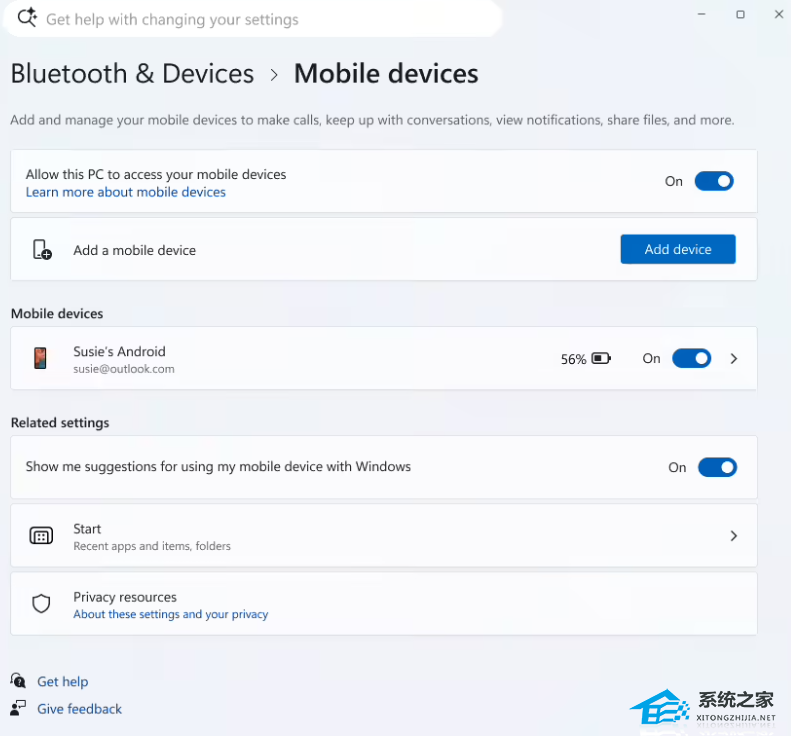Click the Privacy resources shield icon
The height and width of the screenshot is (736, 791).
pyautogui.click(x=41, y=603)
